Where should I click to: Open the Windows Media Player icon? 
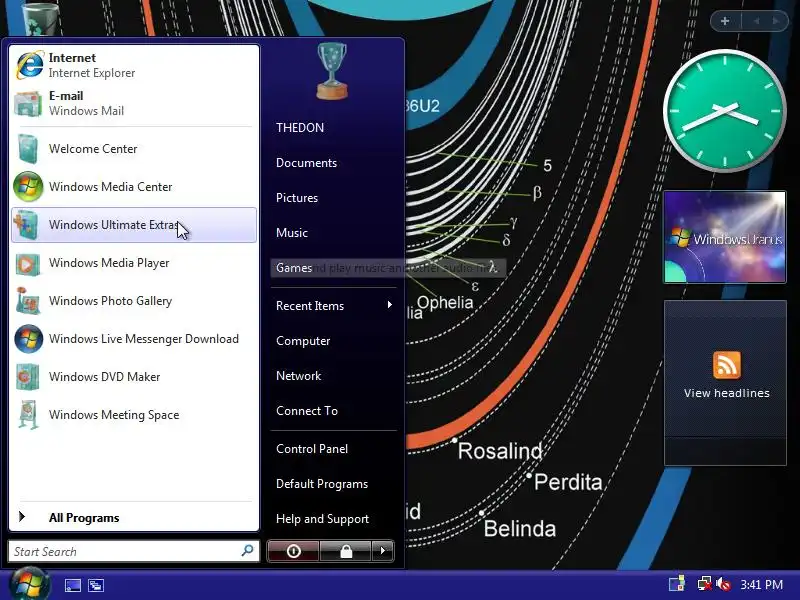click(x=28, y=263)
